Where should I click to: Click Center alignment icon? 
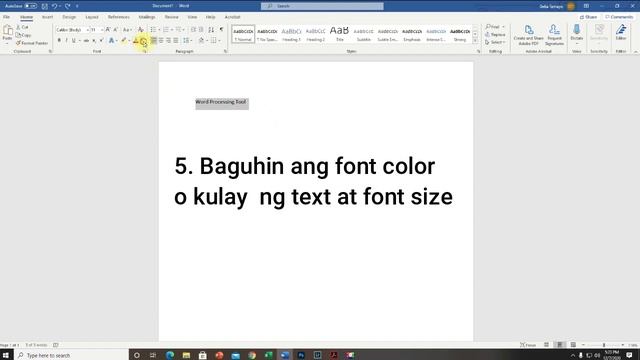[161, 40]
